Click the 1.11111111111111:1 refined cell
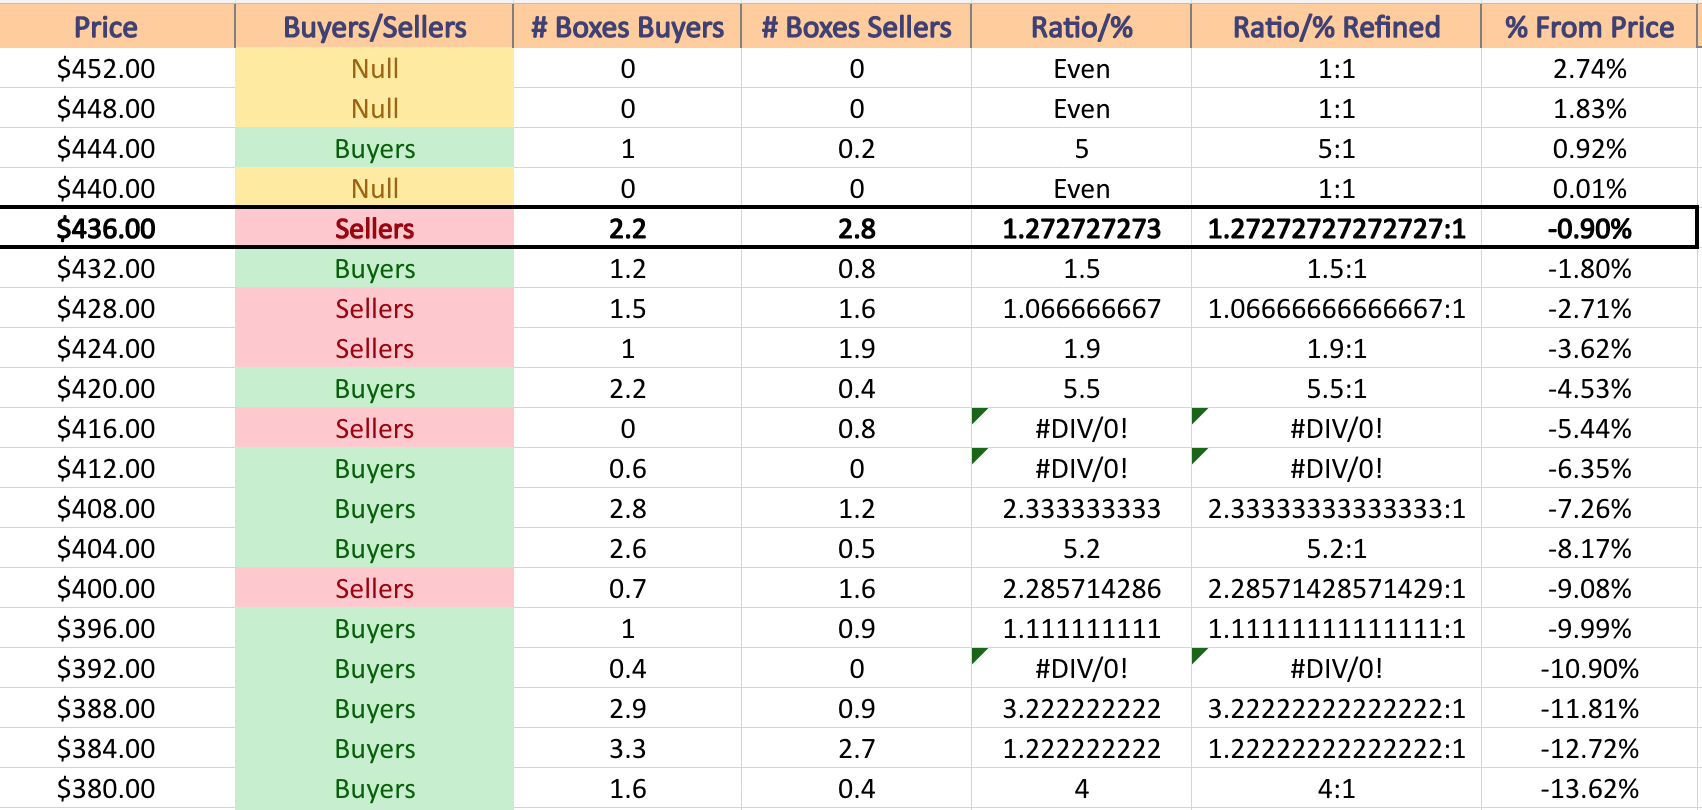 click(1336, 629)
